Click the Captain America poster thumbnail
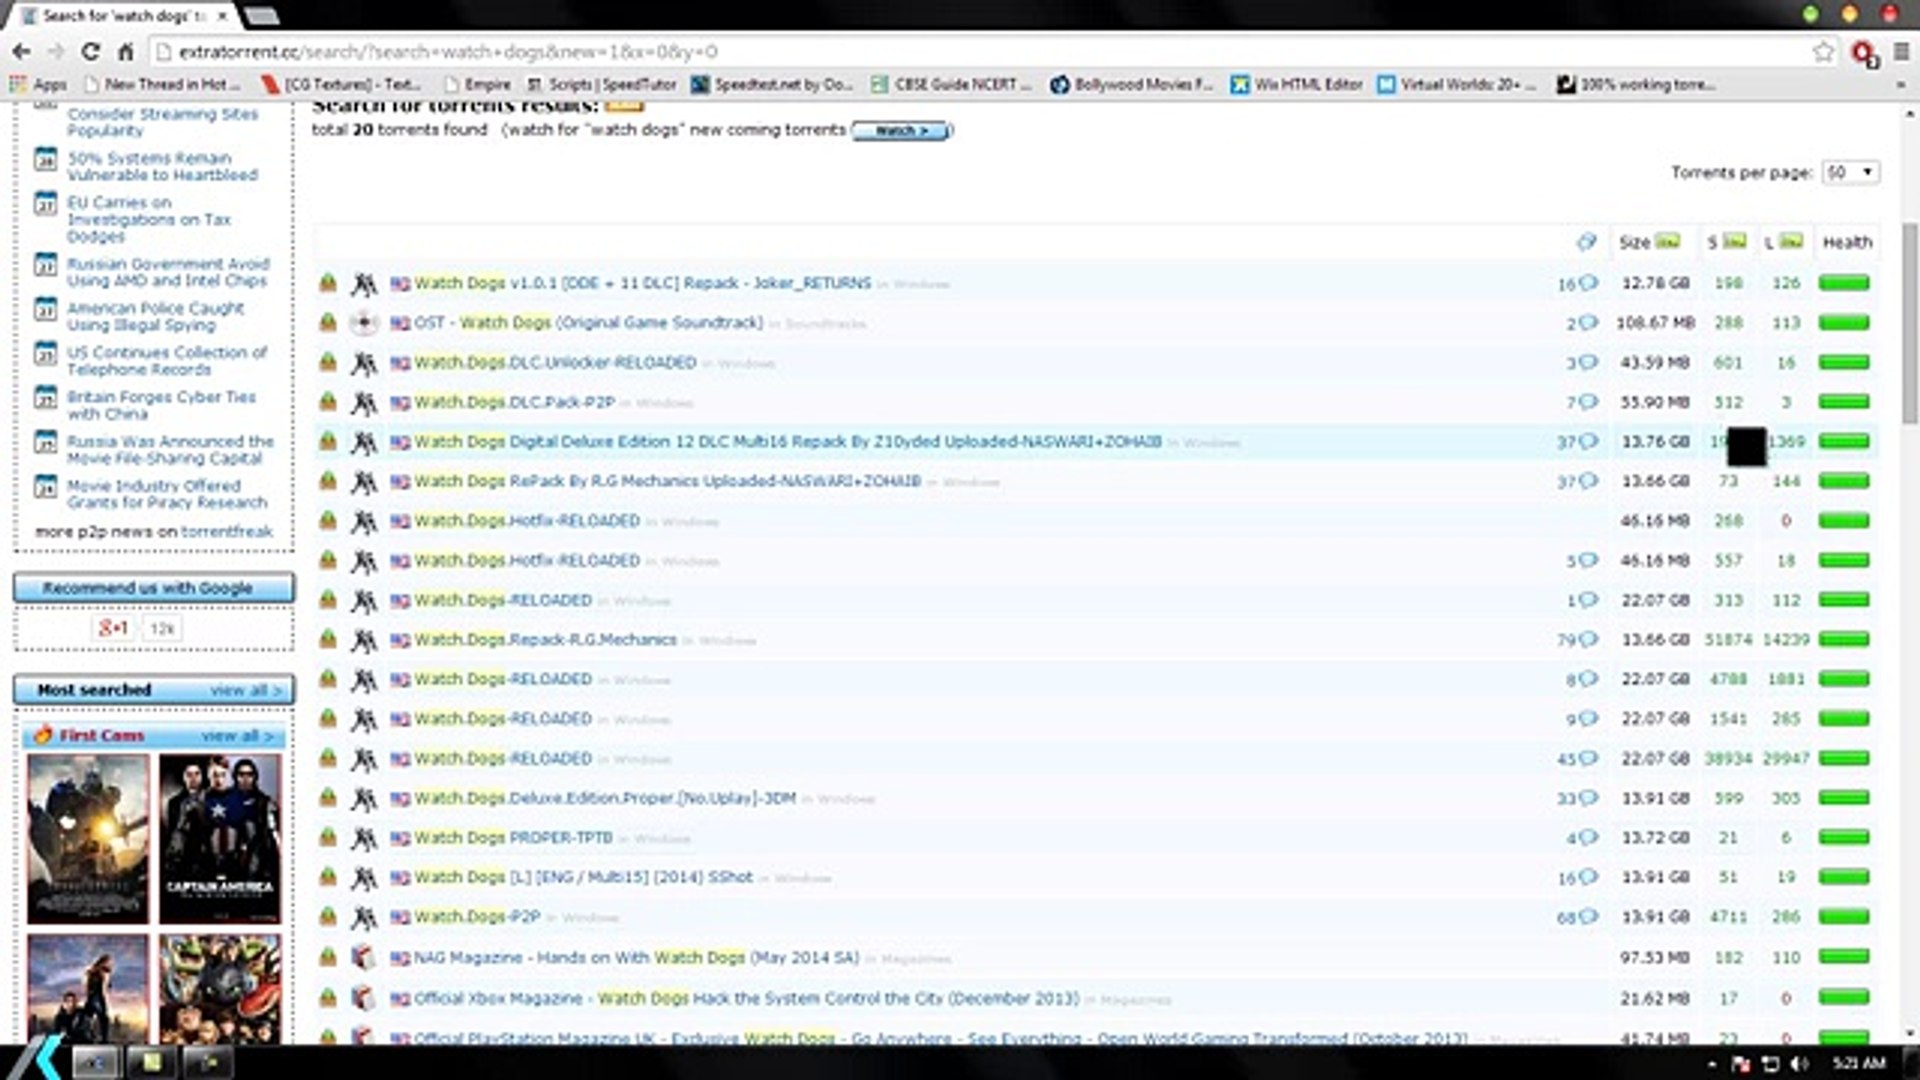Viewport: 1920px width, 1080px height. tap(220, 839)
